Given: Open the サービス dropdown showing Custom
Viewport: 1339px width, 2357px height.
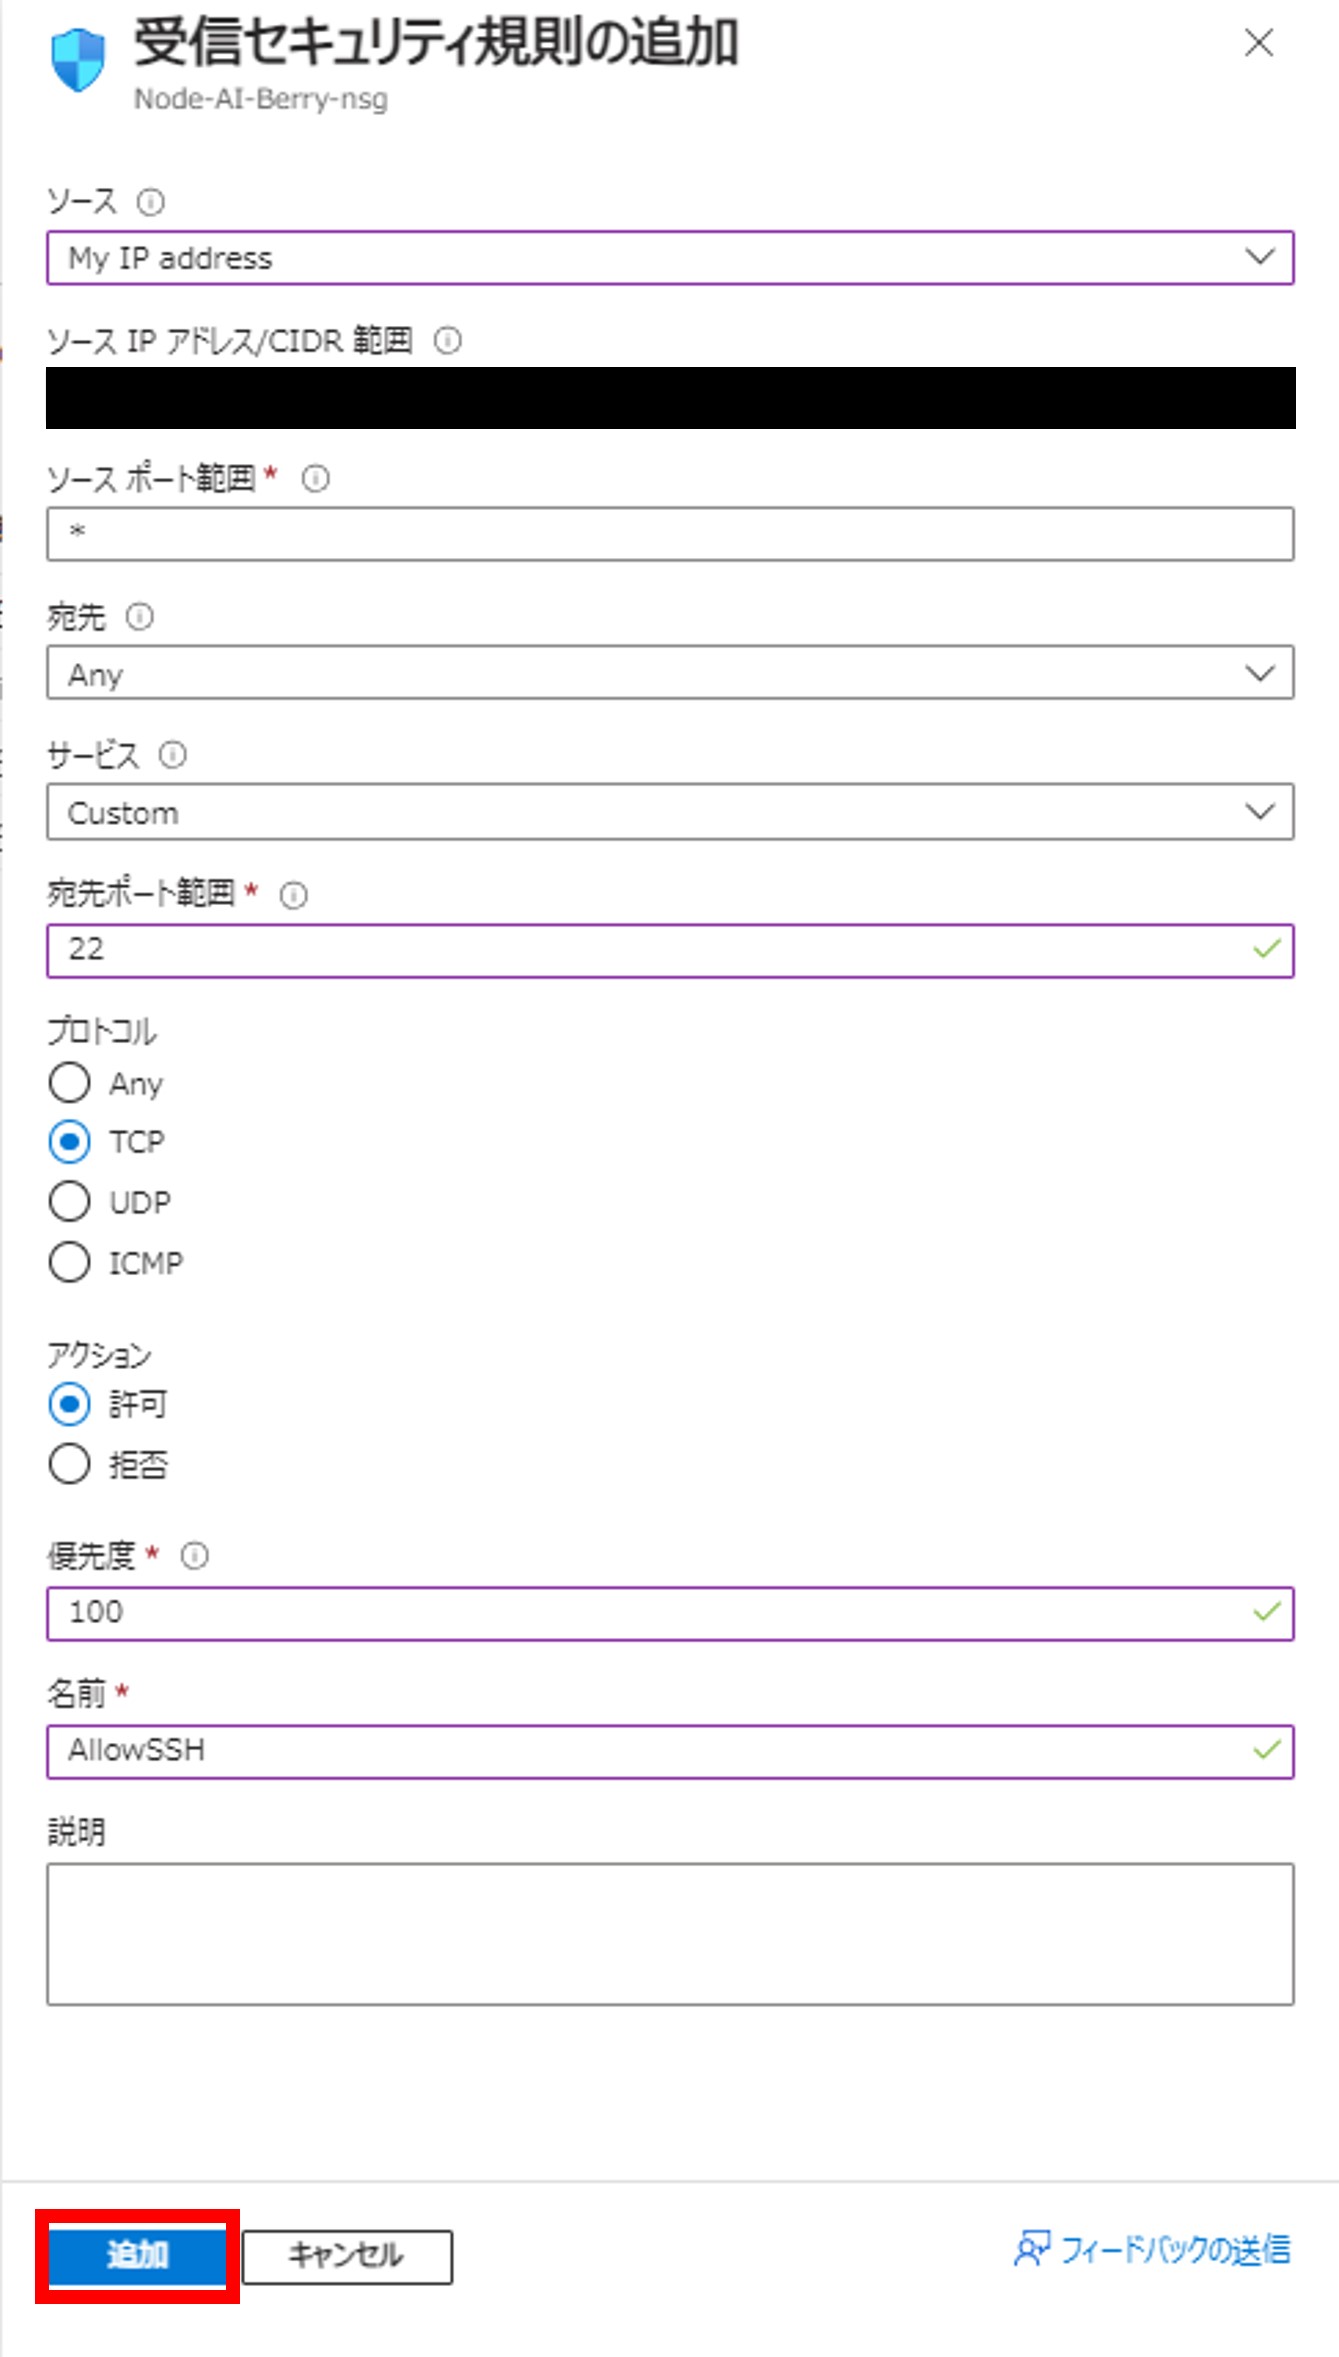Looking at the screenshot, I should (x=669, y=812).
